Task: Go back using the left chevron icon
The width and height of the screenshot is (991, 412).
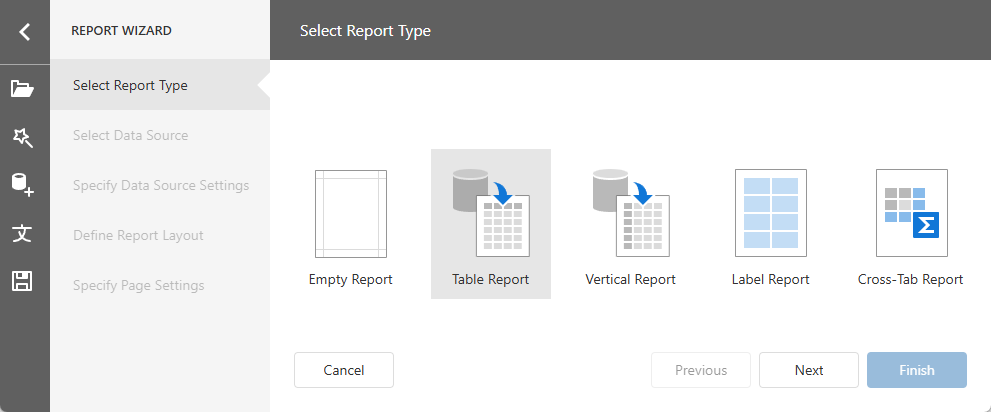Action: [25, 32]
